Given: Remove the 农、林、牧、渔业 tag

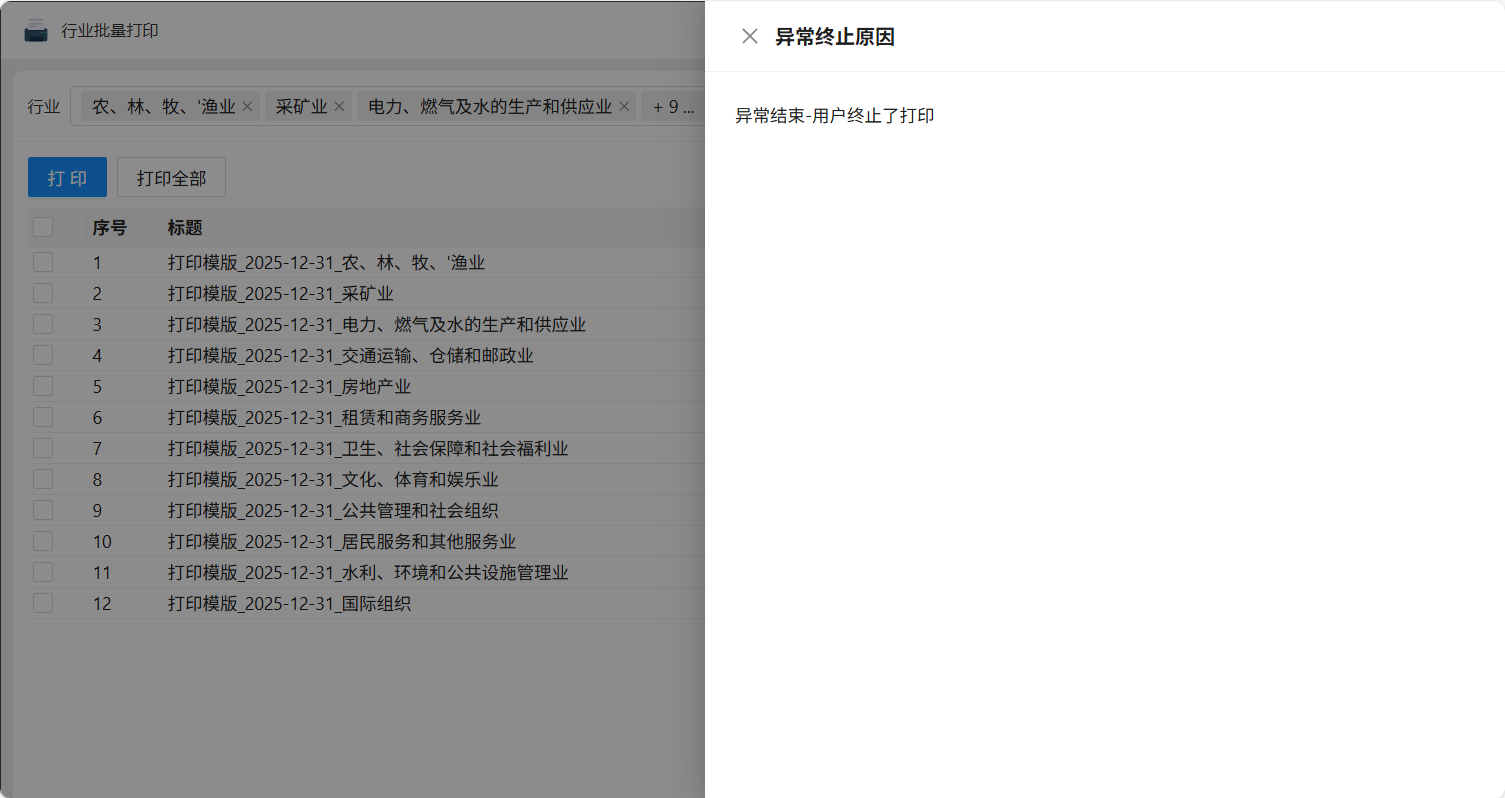Looking at the screenshot, I should click(247, 106).
